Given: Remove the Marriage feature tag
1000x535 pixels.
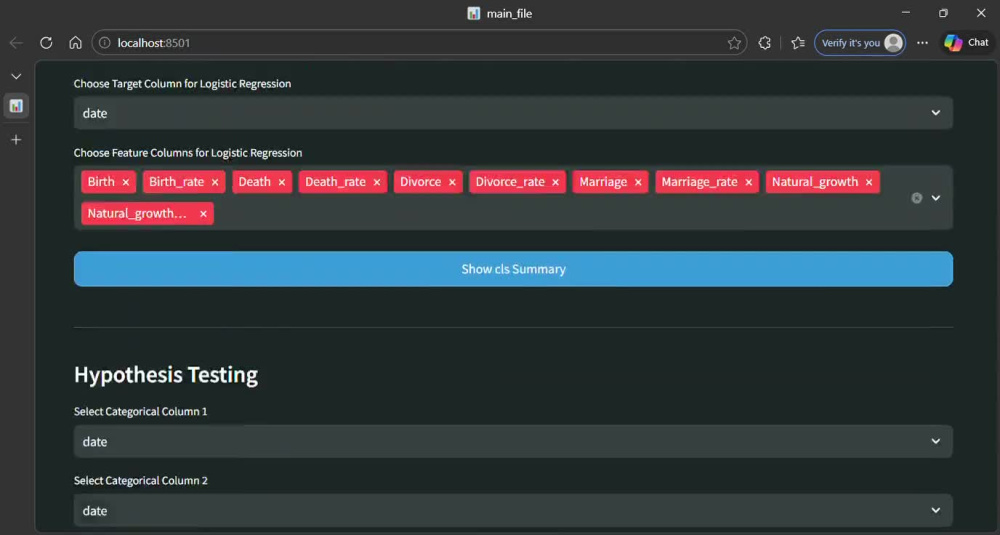Looking at the screenshot, I should [x=638, y=182].
